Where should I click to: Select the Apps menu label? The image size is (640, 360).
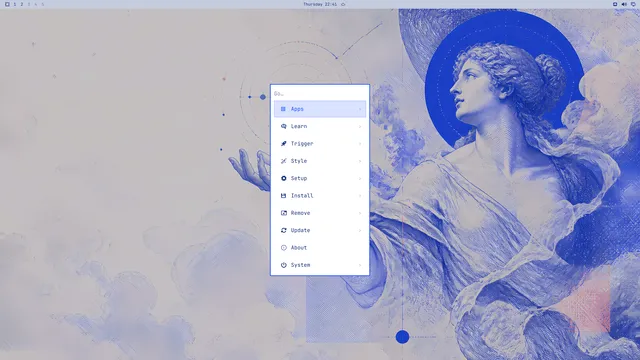297,109
